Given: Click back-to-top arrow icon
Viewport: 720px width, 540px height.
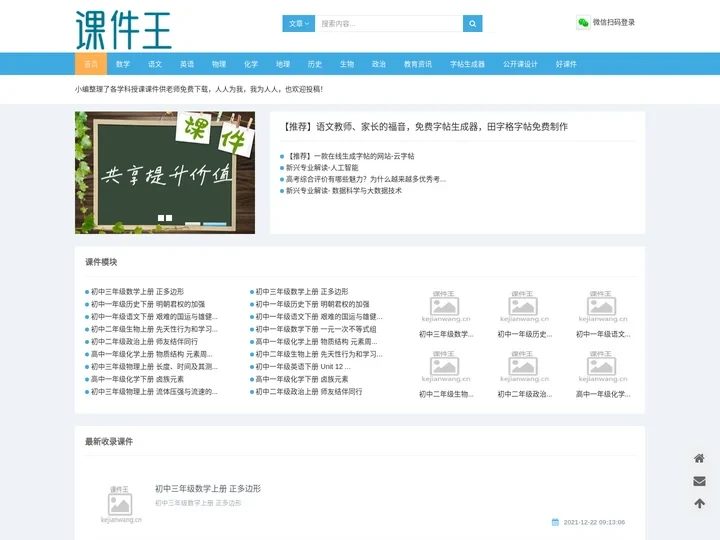Looking at the screenshot, I should (x=699, y=504).
